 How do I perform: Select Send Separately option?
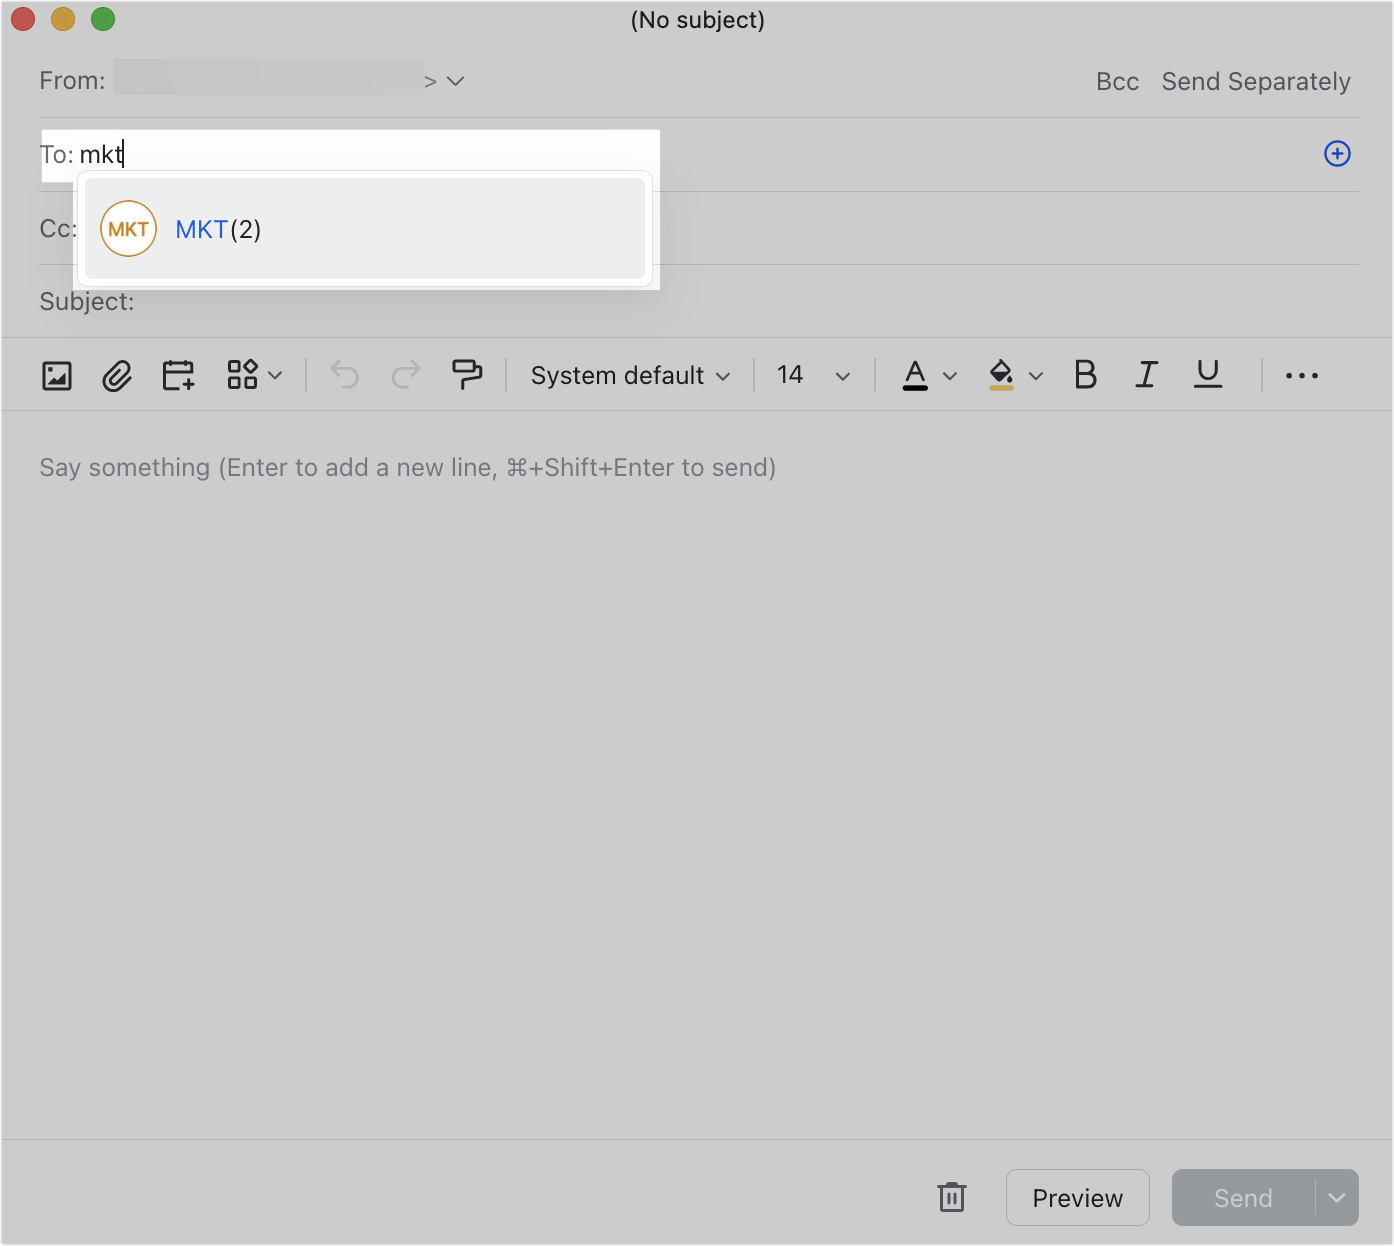pos(1257,81)
